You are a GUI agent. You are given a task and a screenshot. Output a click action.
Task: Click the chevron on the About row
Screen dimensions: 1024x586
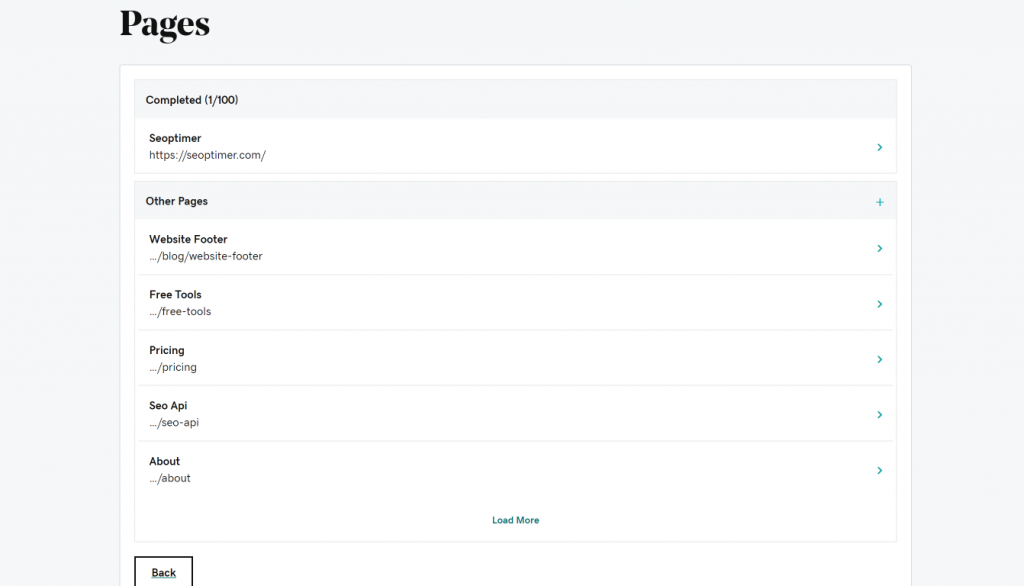point(879,470)
